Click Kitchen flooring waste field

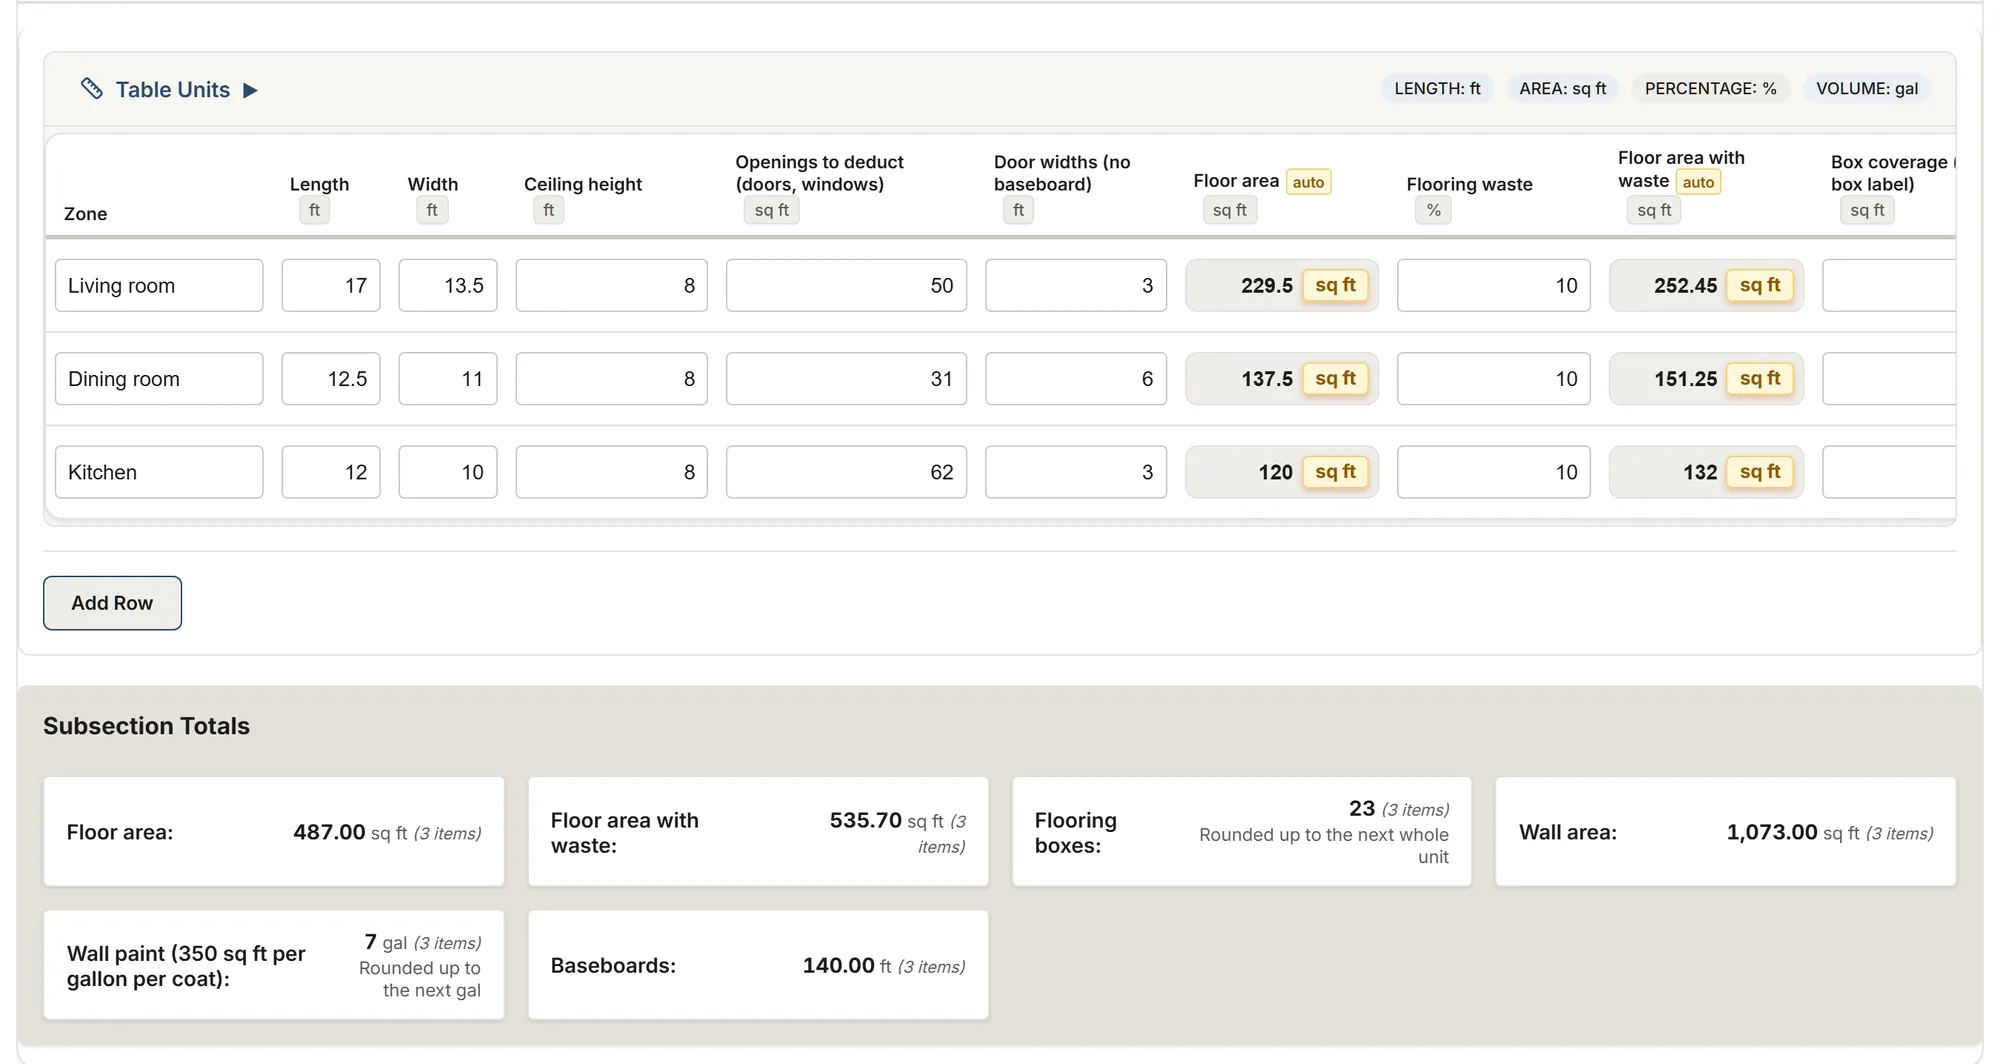pos(1494,472)
